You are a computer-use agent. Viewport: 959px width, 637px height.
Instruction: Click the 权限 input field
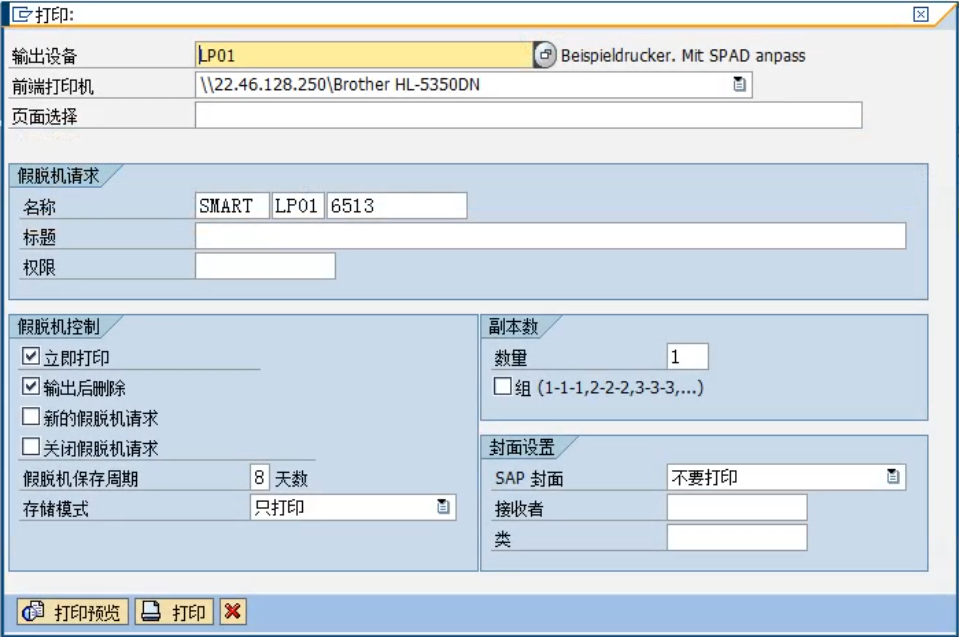pos(265,266)
